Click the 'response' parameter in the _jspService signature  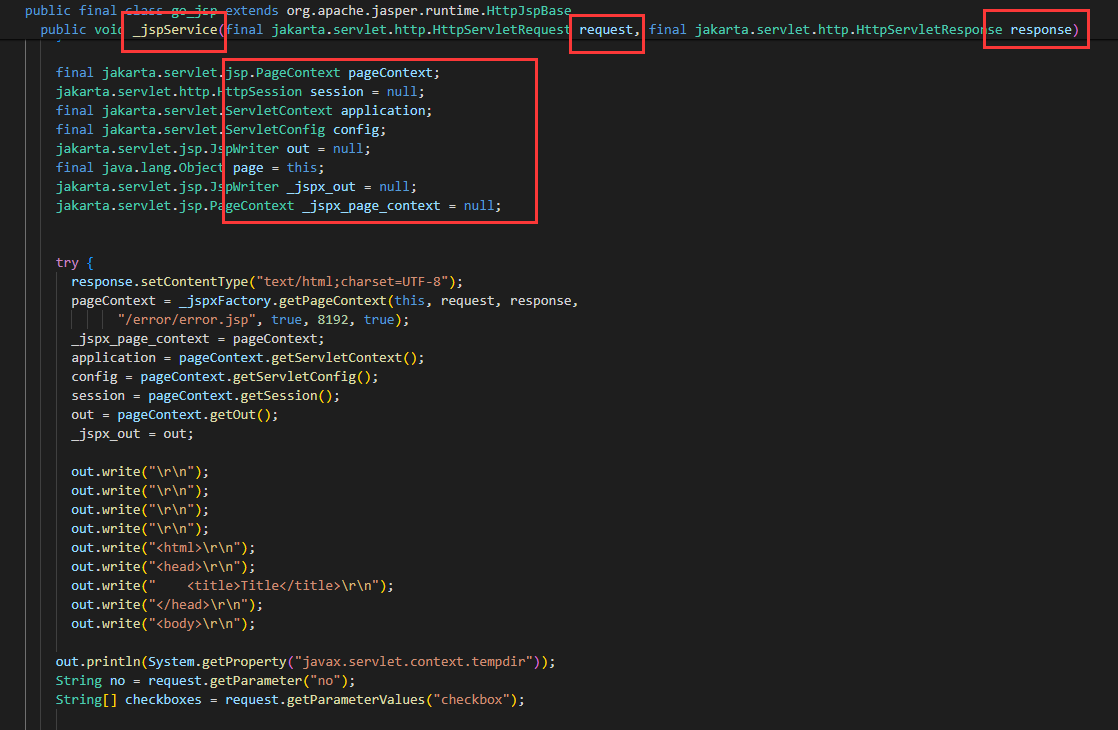pos(1041,30)
